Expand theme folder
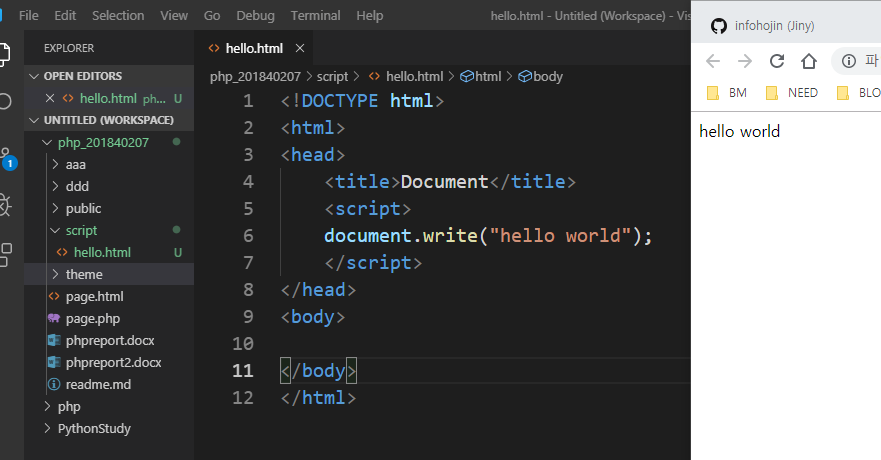The width and height of the screenshot is (881, 460). pyautogui.click(x=55, y=274)
